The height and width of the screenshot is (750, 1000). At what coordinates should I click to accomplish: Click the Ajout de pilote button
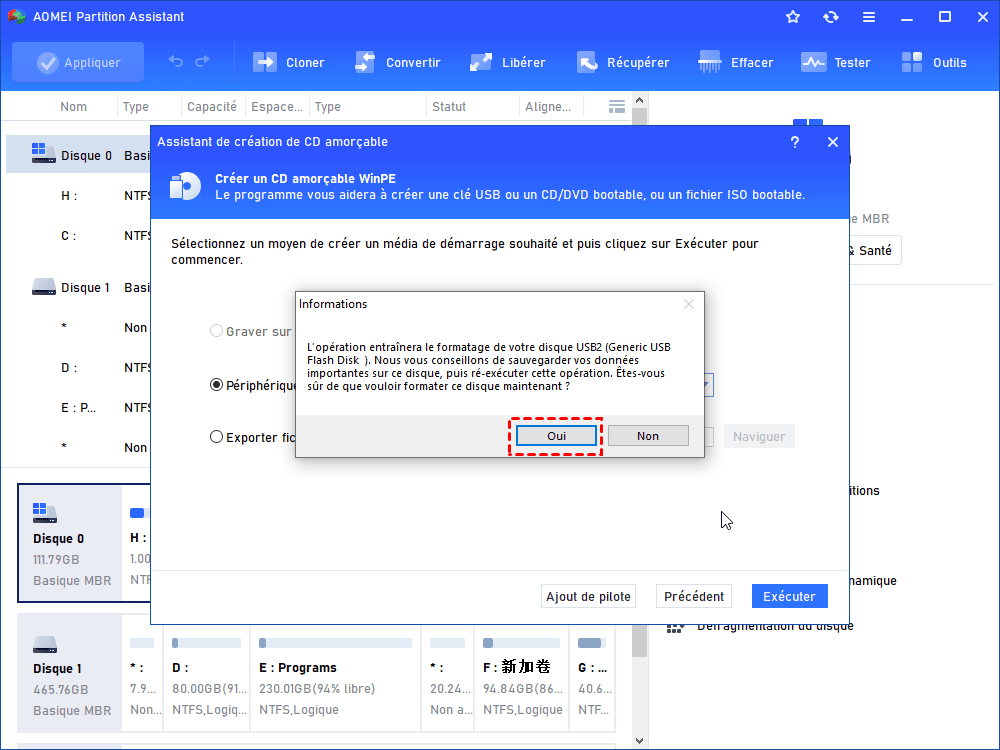(588, 596)
